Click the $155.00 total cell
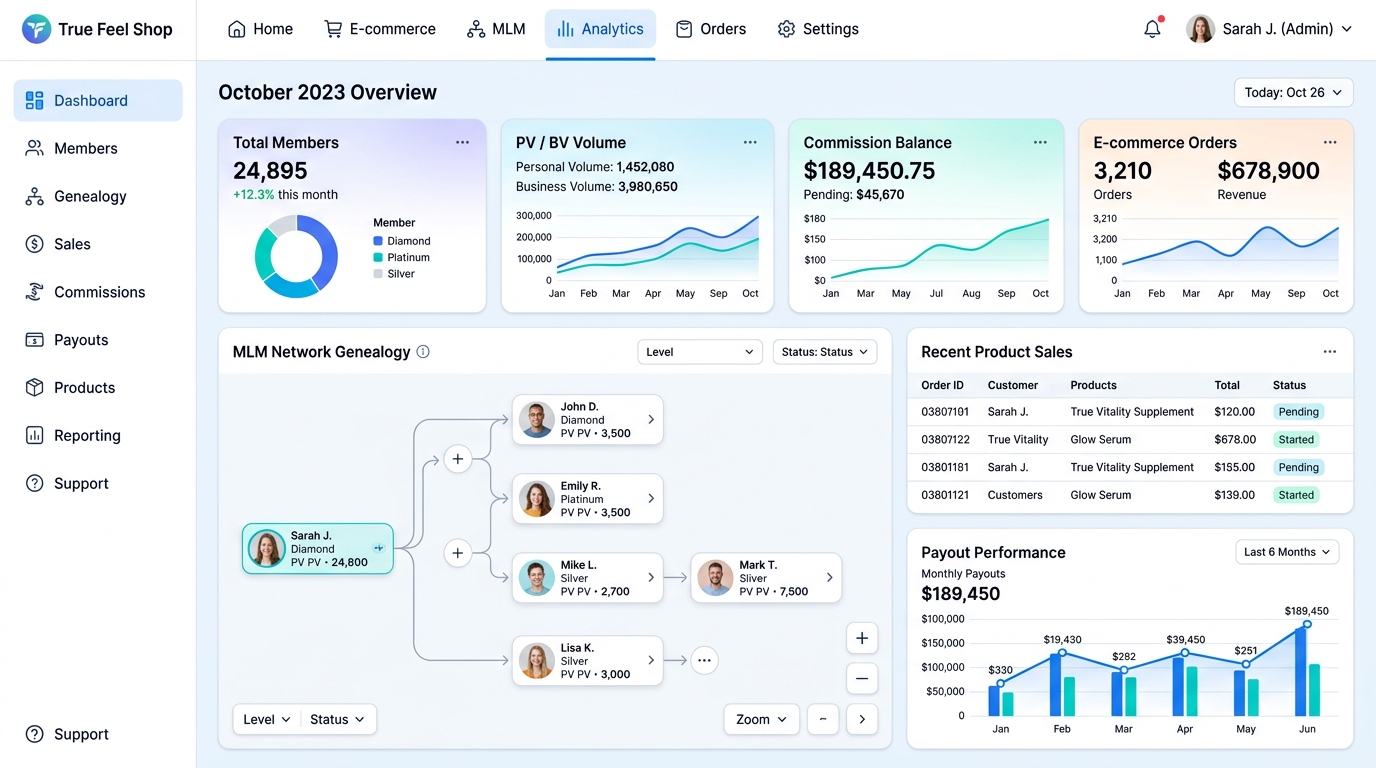Image resolution: width=1376 pixels, height=768 pixels. (1235, 467)
